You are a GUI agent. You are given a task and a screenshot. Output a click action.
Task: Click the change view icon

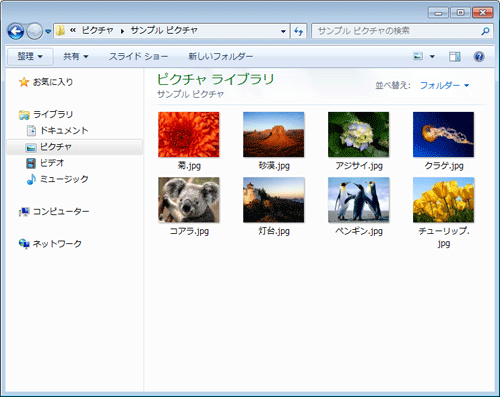click(418, 56)
